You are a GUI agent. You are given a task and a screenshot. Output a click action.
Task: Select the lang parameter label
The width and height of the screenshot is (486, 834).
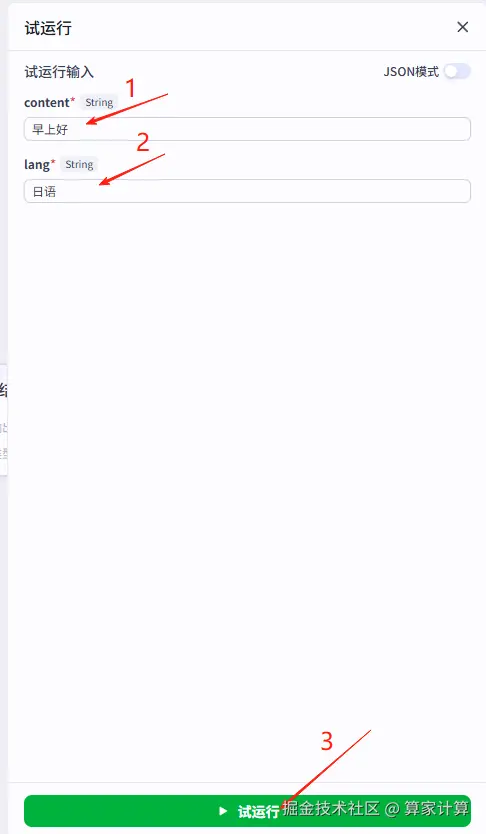(37, 165)
